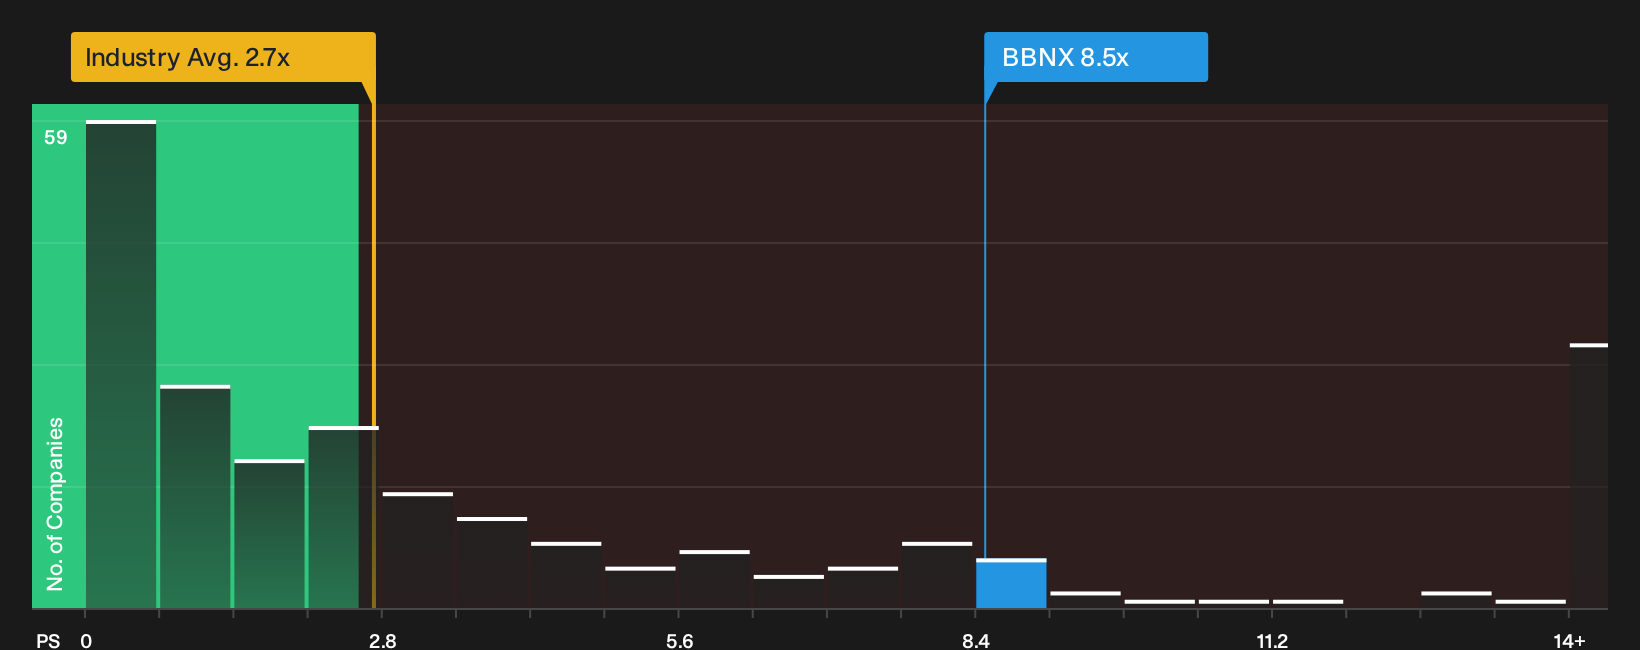Click the 14+ x-axis tick label
The image size is (1640, 650).
point(1569,641)
